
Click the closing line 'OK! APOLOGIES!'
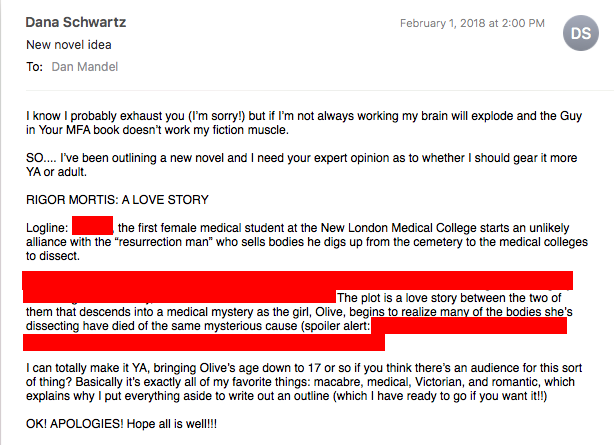tap(121, 424)
